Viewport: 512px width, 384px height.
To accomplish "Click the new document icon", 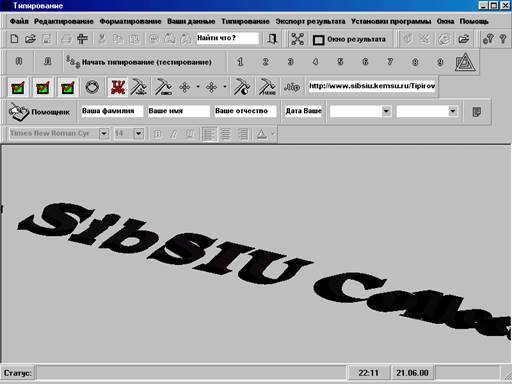I will (x=14, y=39).
